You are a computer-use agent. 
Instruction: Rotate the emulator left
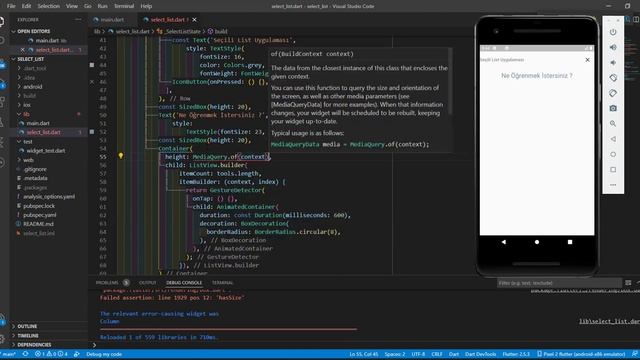[613, 78]
